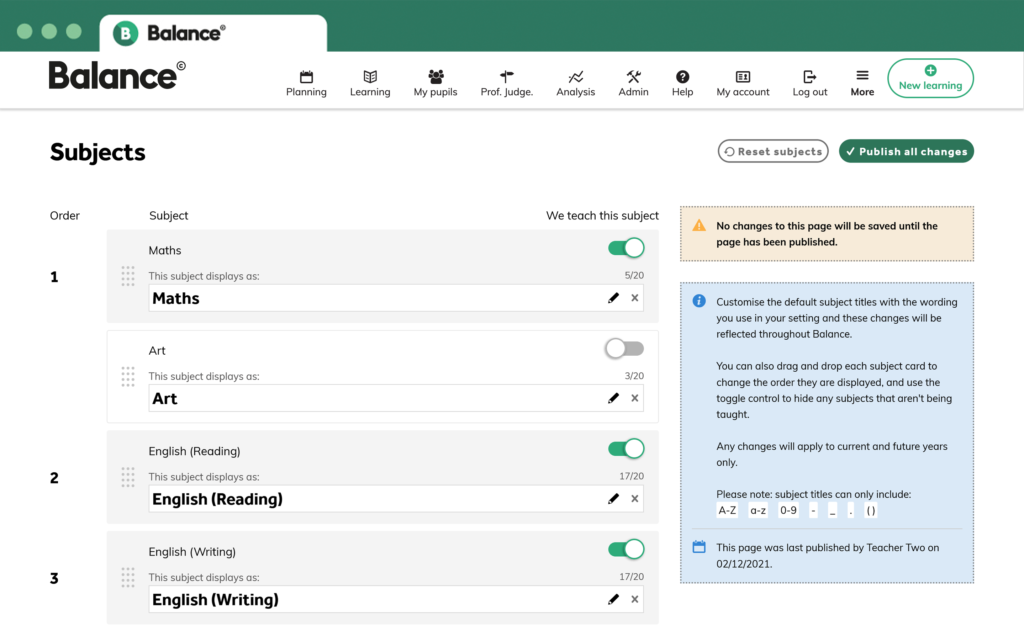
Task: Select the Balance browser tab
Action: 214,33
